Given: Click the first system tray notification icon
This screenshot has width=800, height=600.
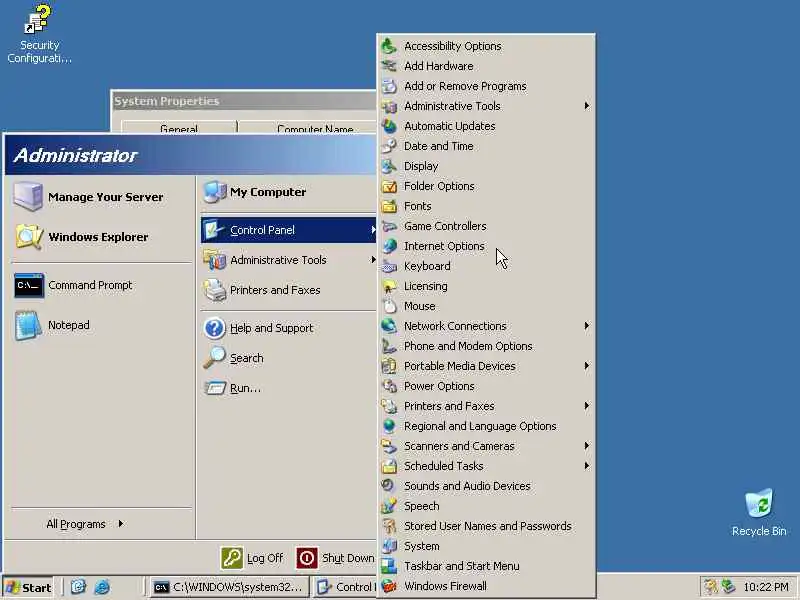Looking at the screenshot, I should [x=710, y=587].
